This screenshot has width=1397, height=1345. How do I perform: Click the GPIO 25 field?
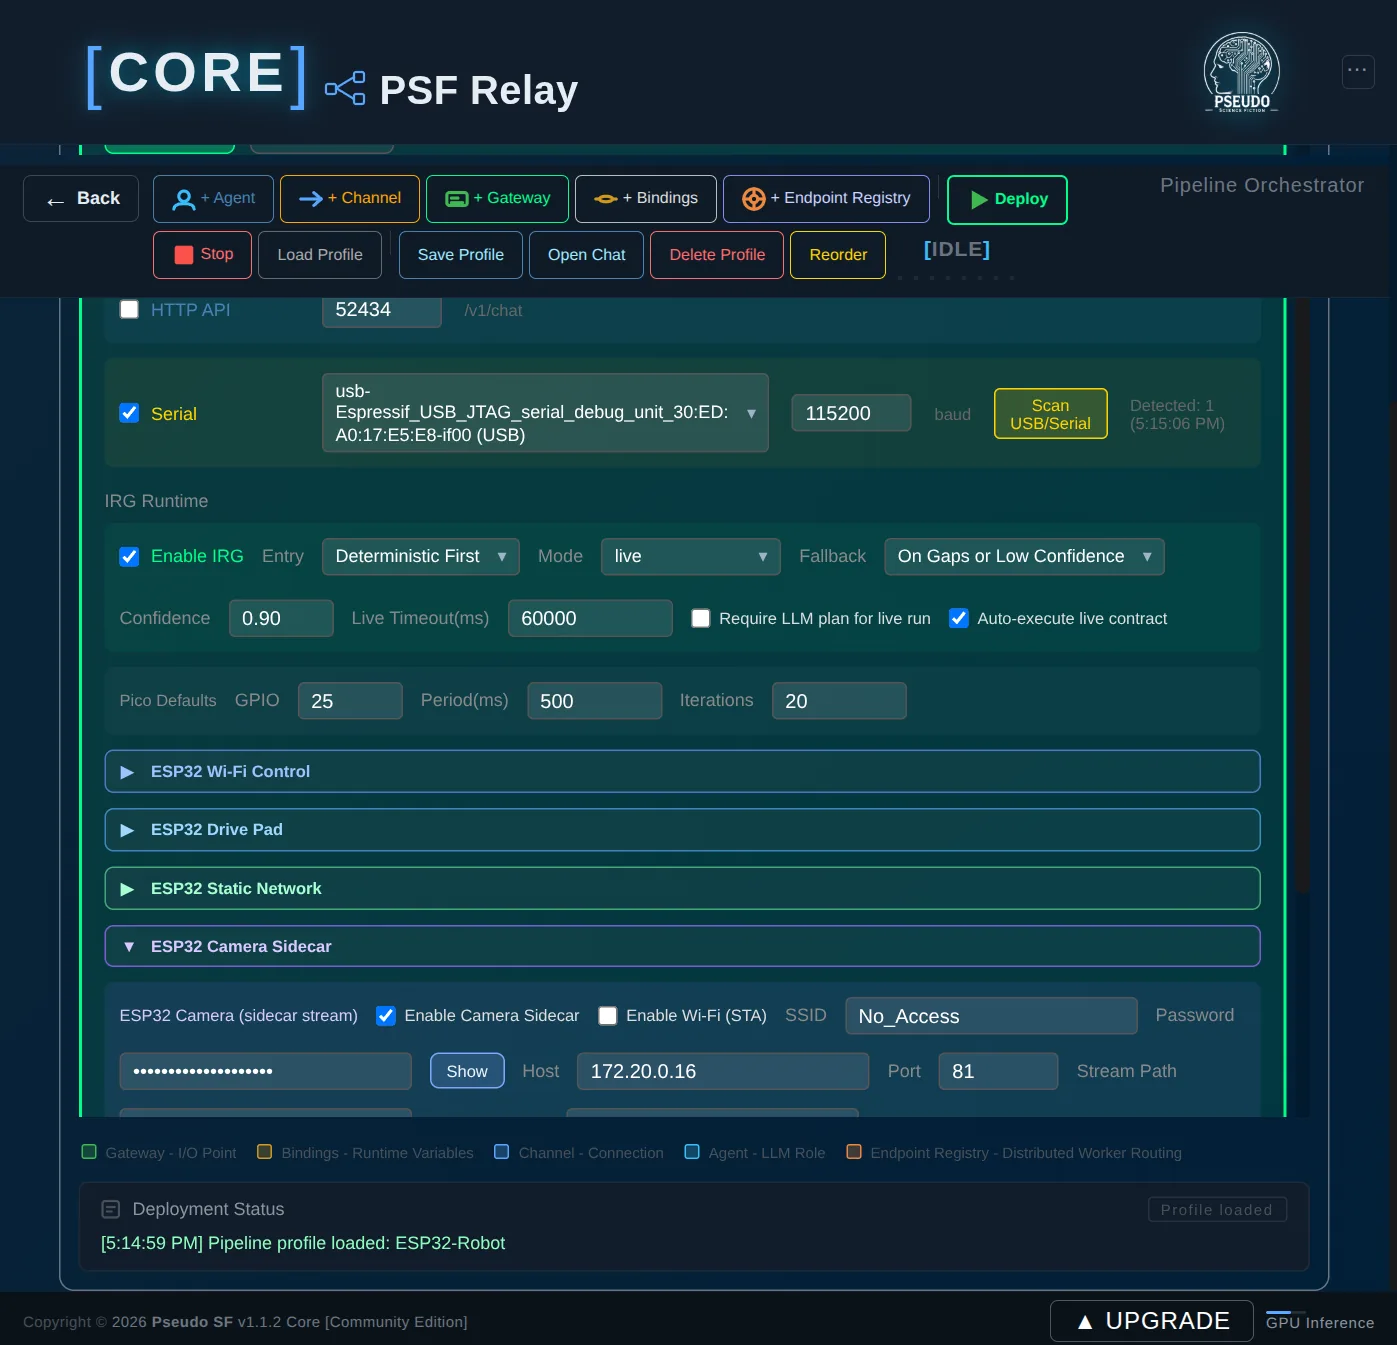click(x=350, y=701)
